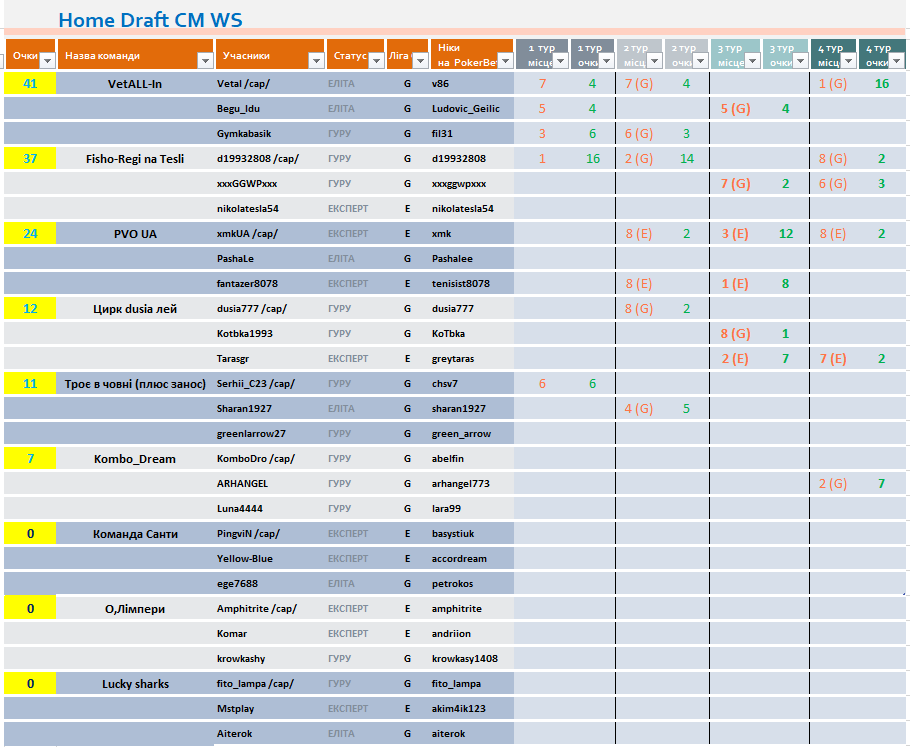
Task: Select the Lucky sharks team cell
Action: tap(135, 683)
